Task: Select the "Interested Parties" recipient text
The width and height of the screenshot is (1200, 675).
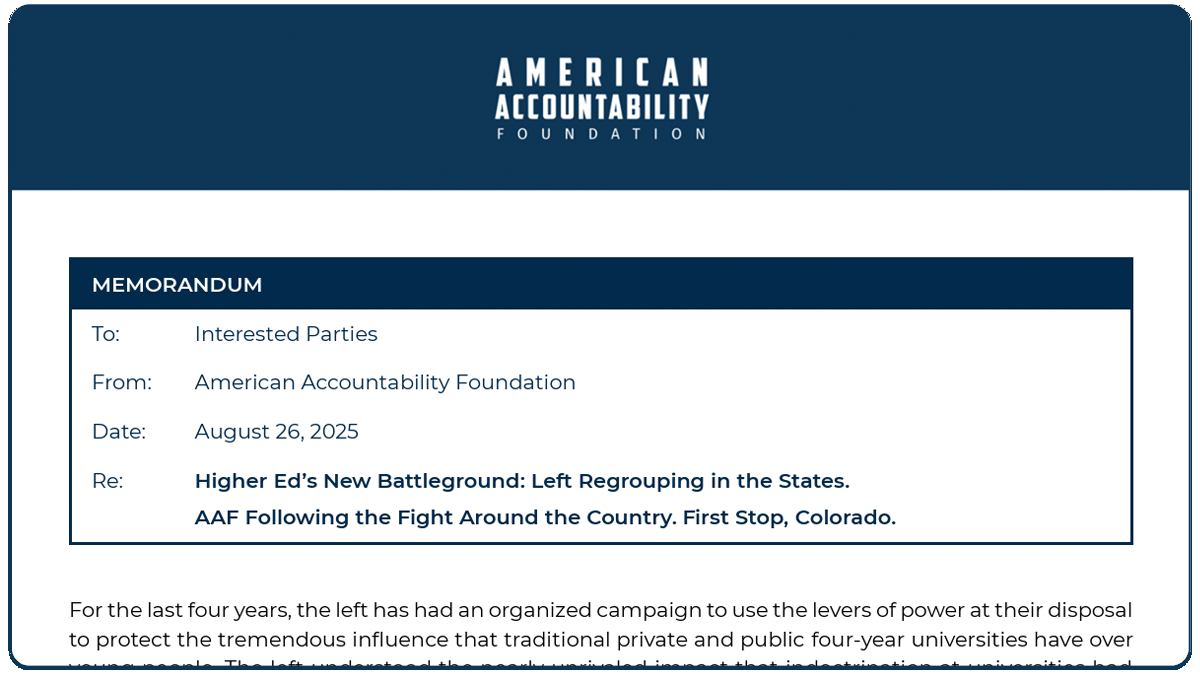Action: (x=286, y=334)
